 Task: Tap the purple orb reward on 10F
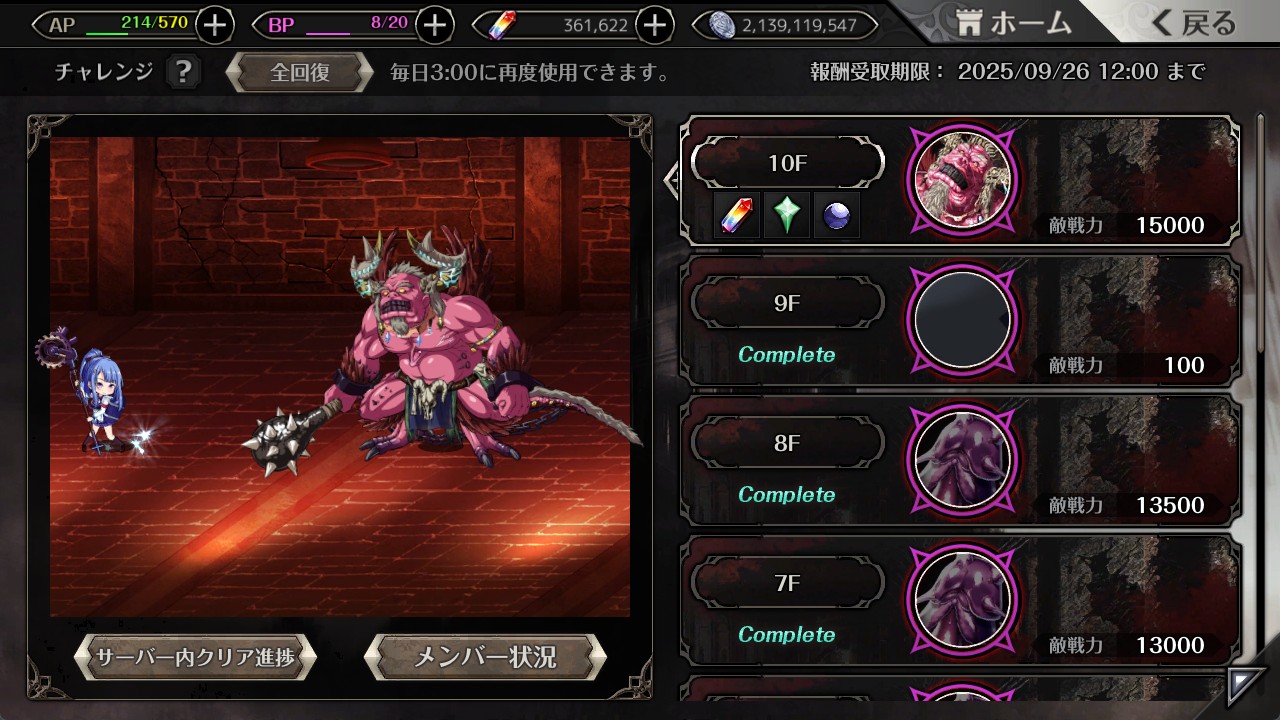point(837,215)
